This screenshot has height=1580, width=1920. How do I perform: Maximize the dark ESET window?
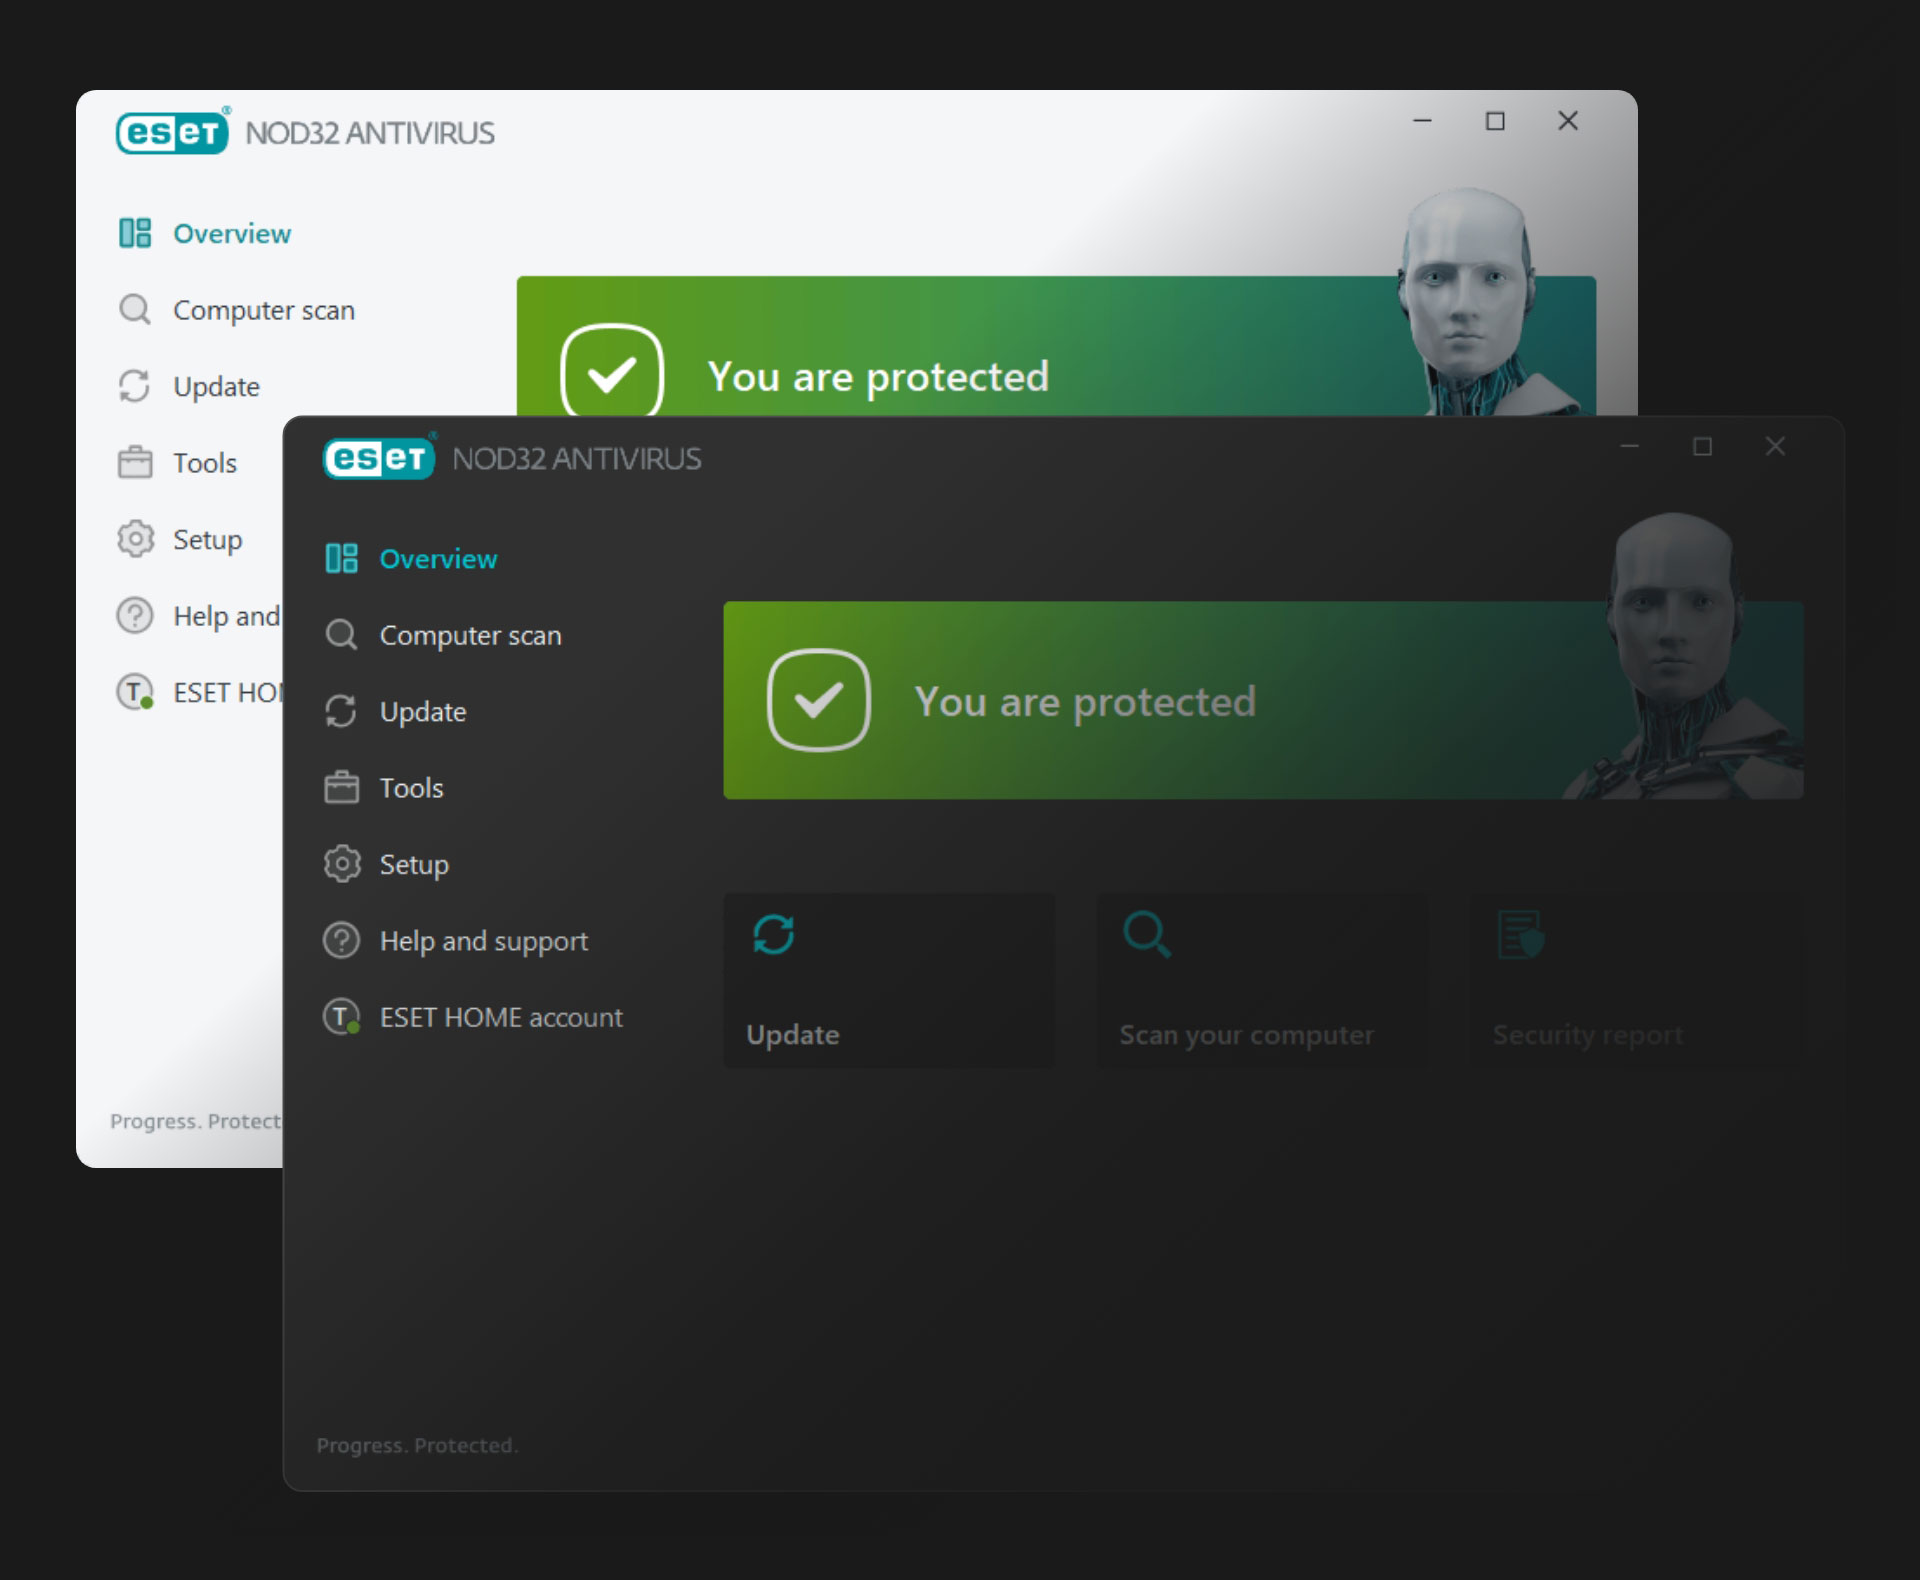(x=1703, y=447)
